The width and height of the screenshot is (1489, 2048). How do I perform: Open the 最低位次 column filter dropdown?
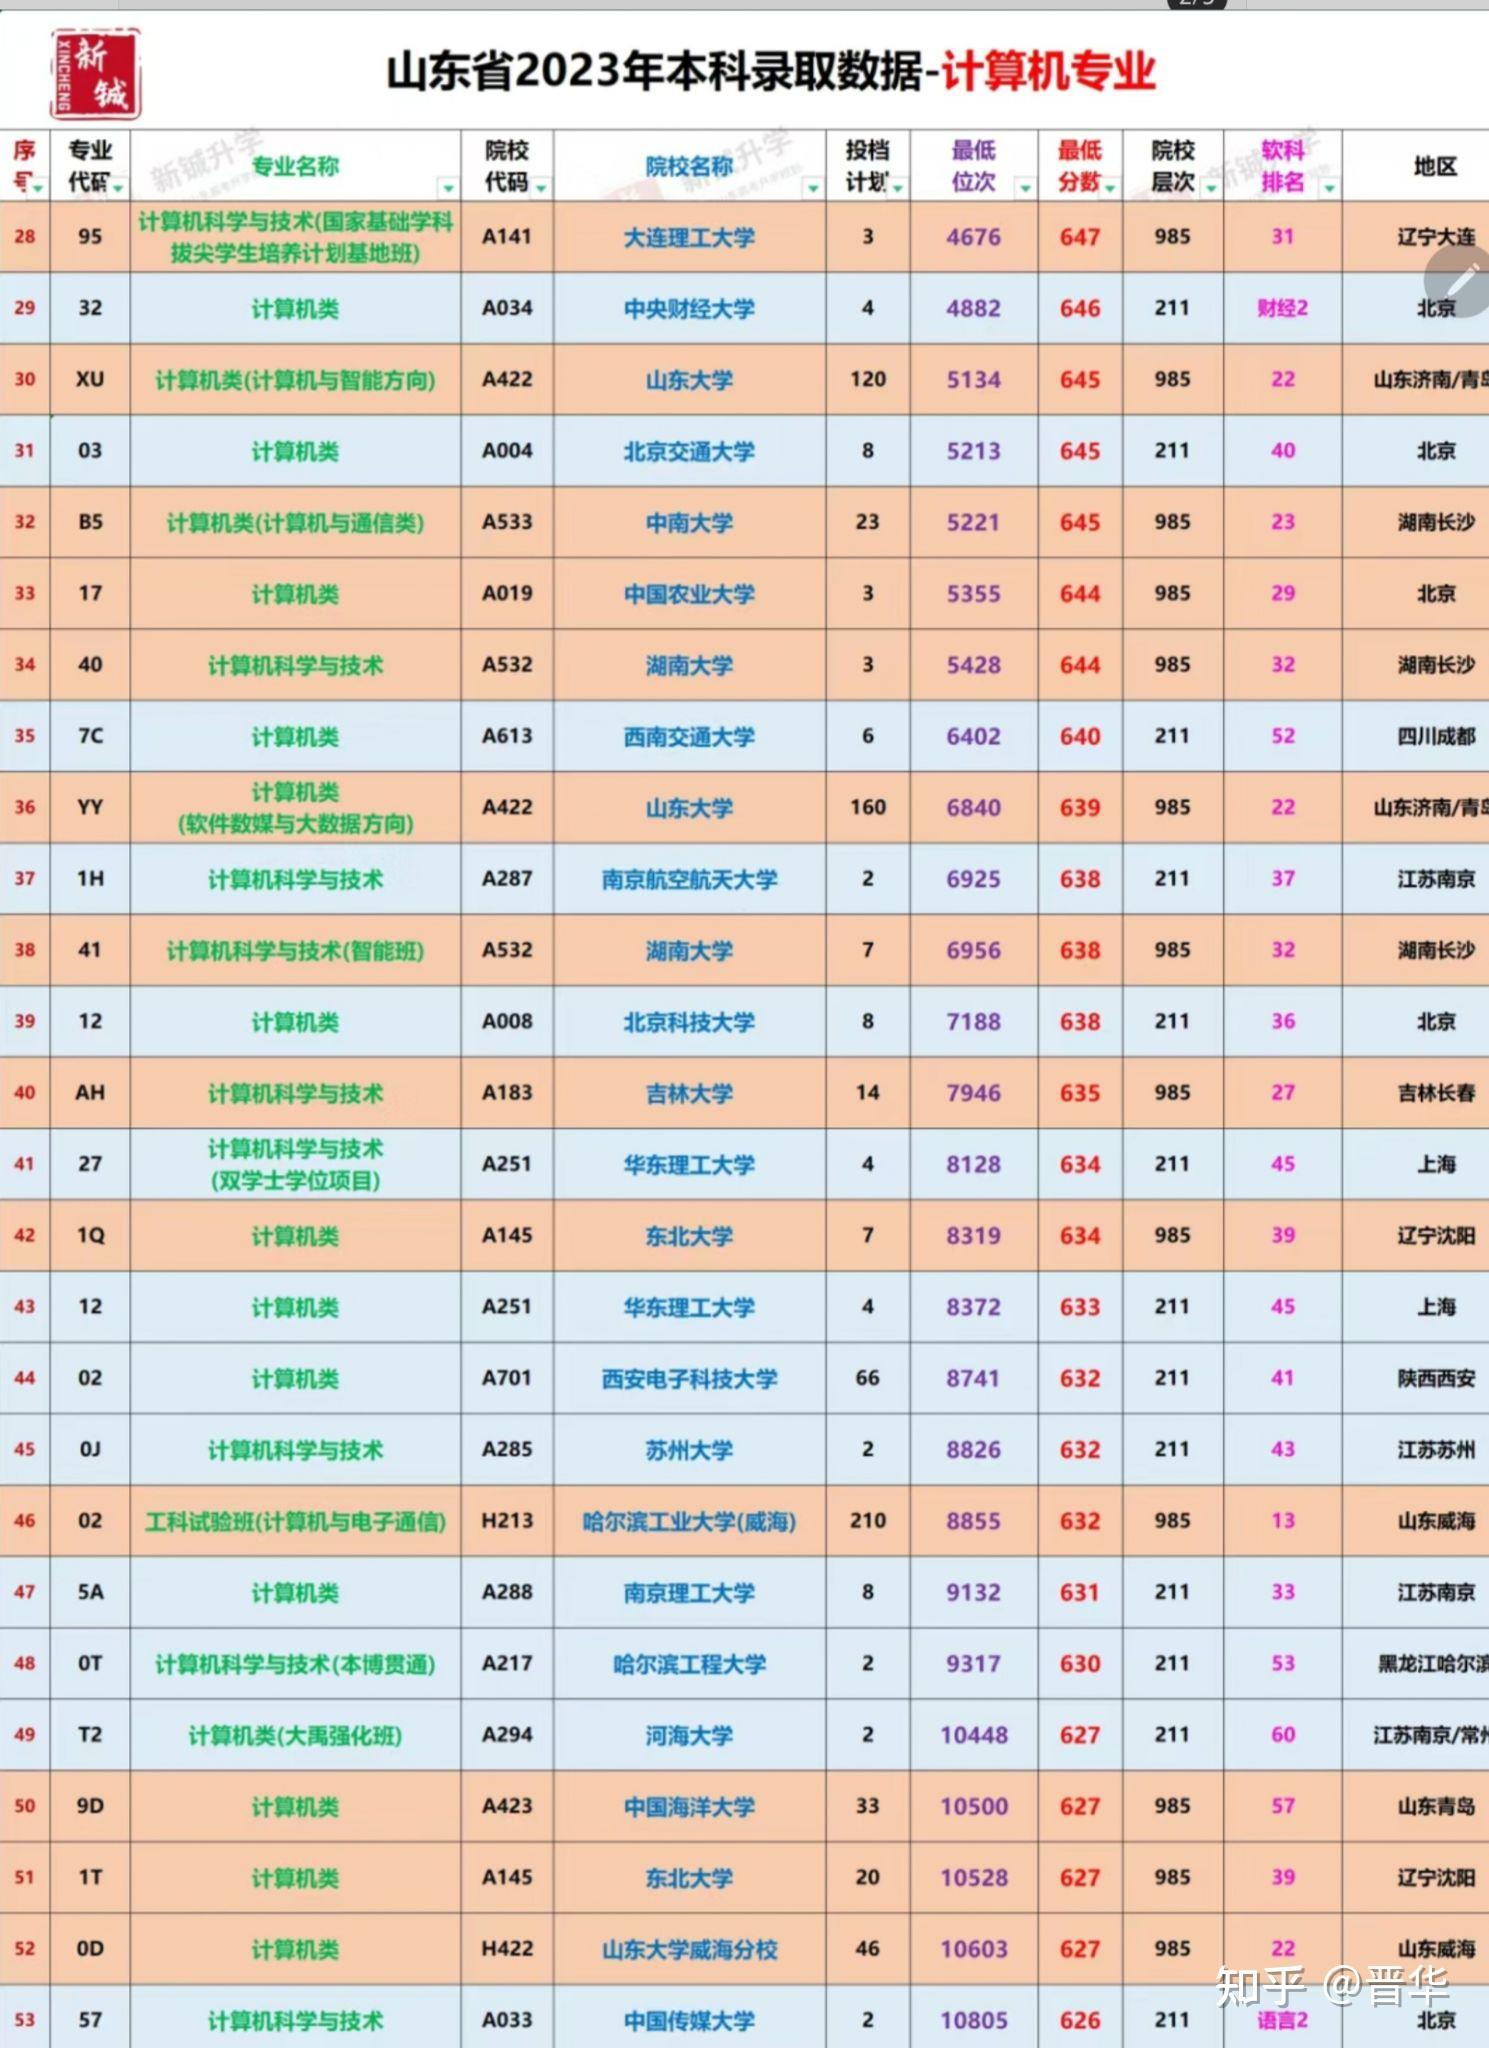[1025, 188]
